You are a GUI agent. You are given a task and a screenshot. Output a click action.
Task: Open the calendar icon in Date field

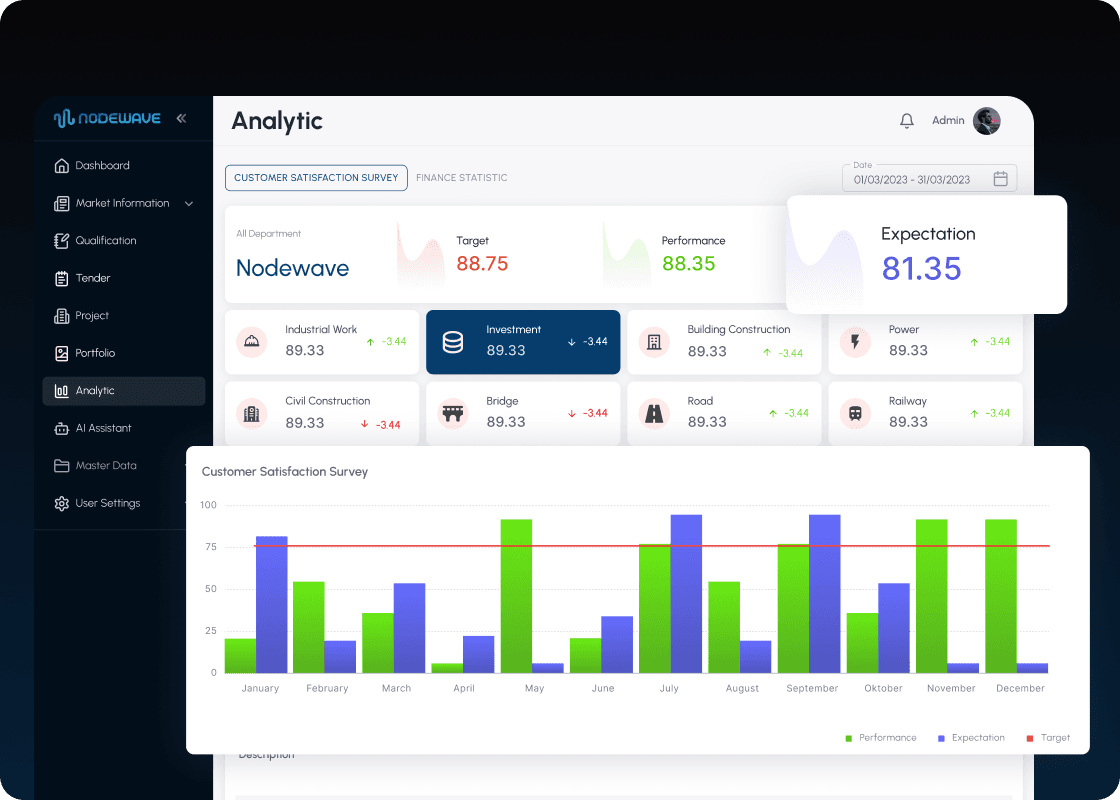tap(1001, 179)
